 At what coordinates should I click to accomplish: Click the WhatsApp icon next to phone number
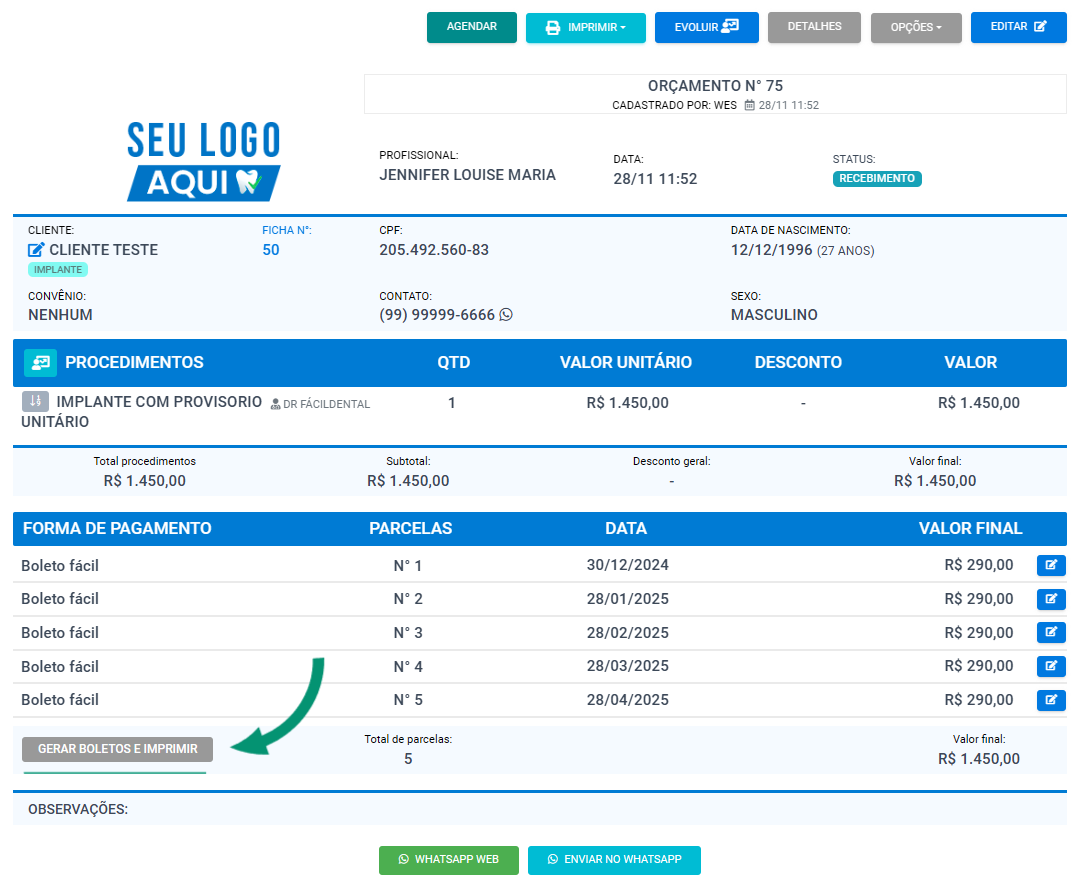(x=506, y=314)
